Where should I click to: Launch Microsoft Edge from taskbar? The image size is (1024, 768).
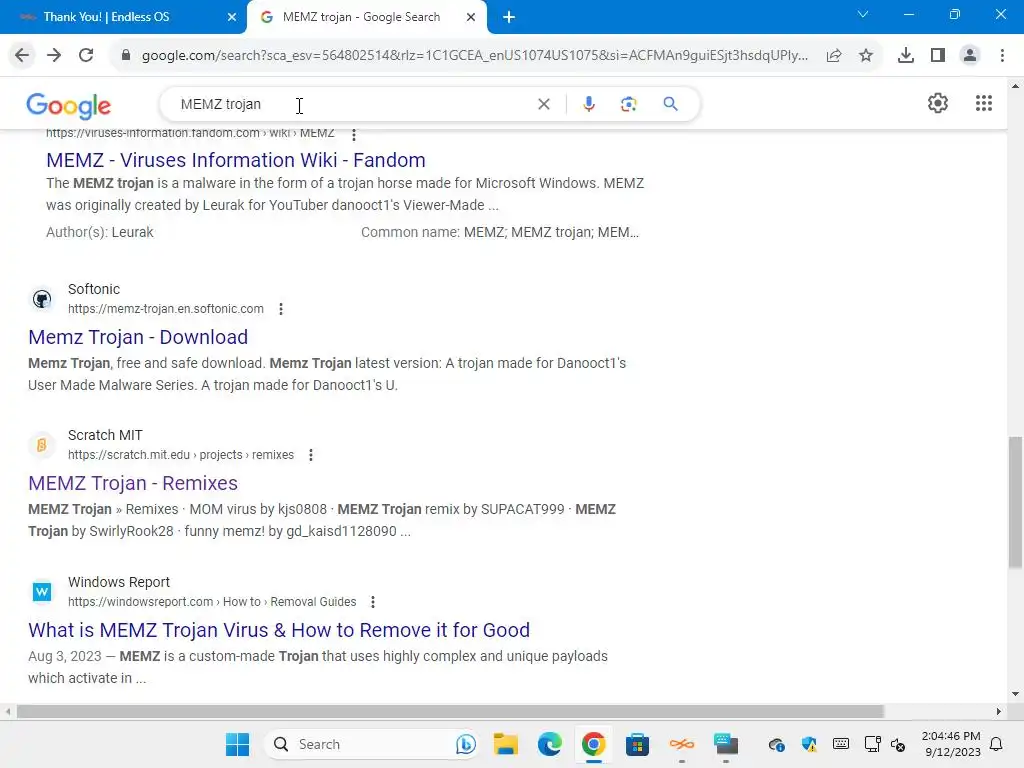point(550,744)
